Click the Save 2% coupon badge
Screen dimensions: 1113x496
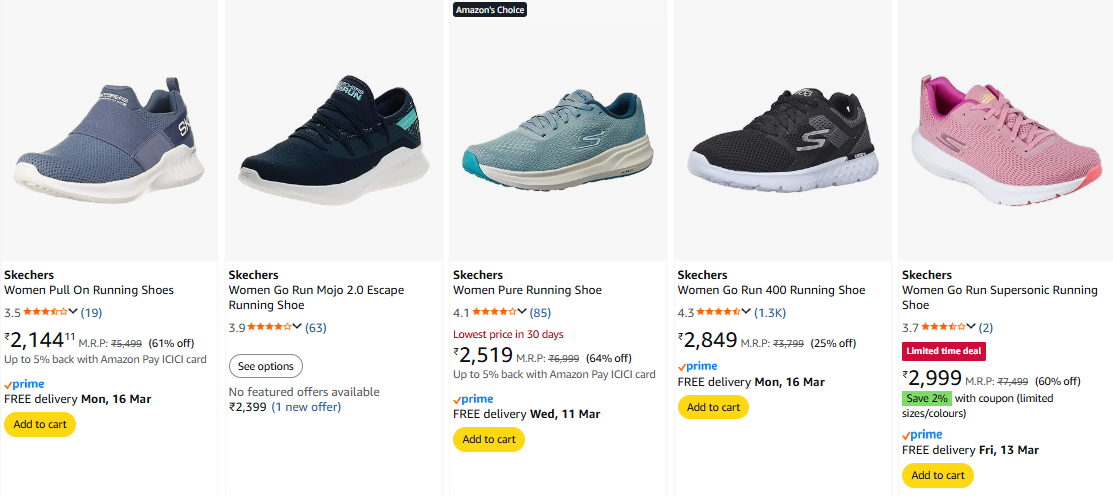click(928, 398)
